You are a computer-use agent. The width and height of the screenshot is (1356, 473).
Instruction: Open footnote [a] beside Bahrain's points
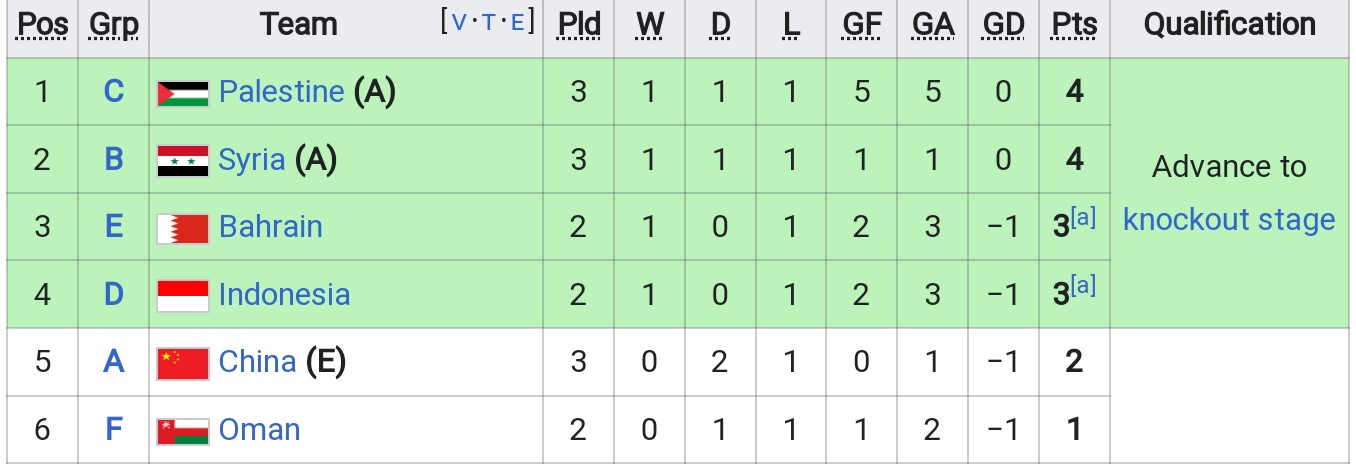pos(1083,218)
